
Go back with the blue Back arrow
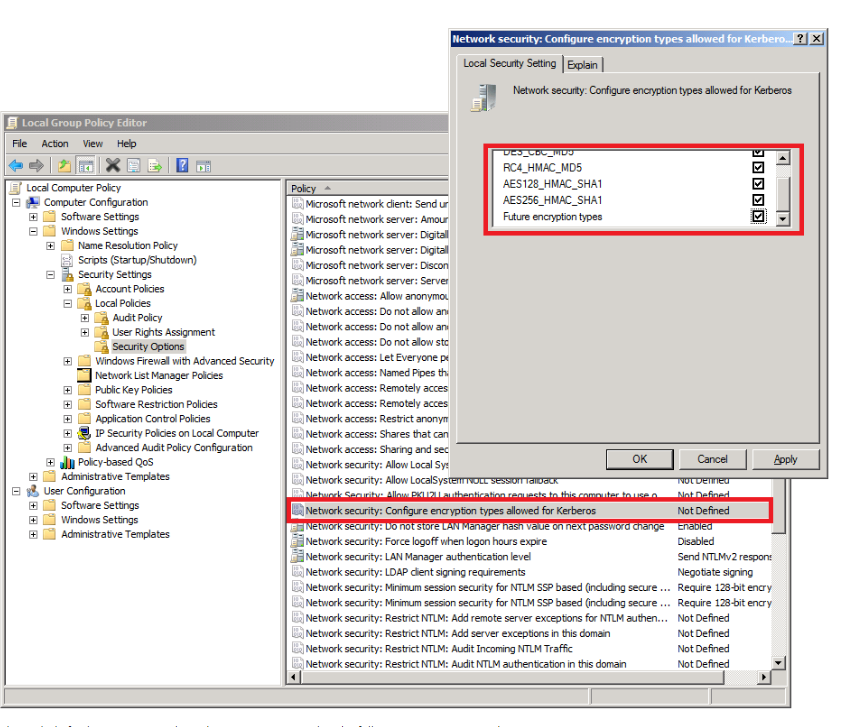point(16,166)
